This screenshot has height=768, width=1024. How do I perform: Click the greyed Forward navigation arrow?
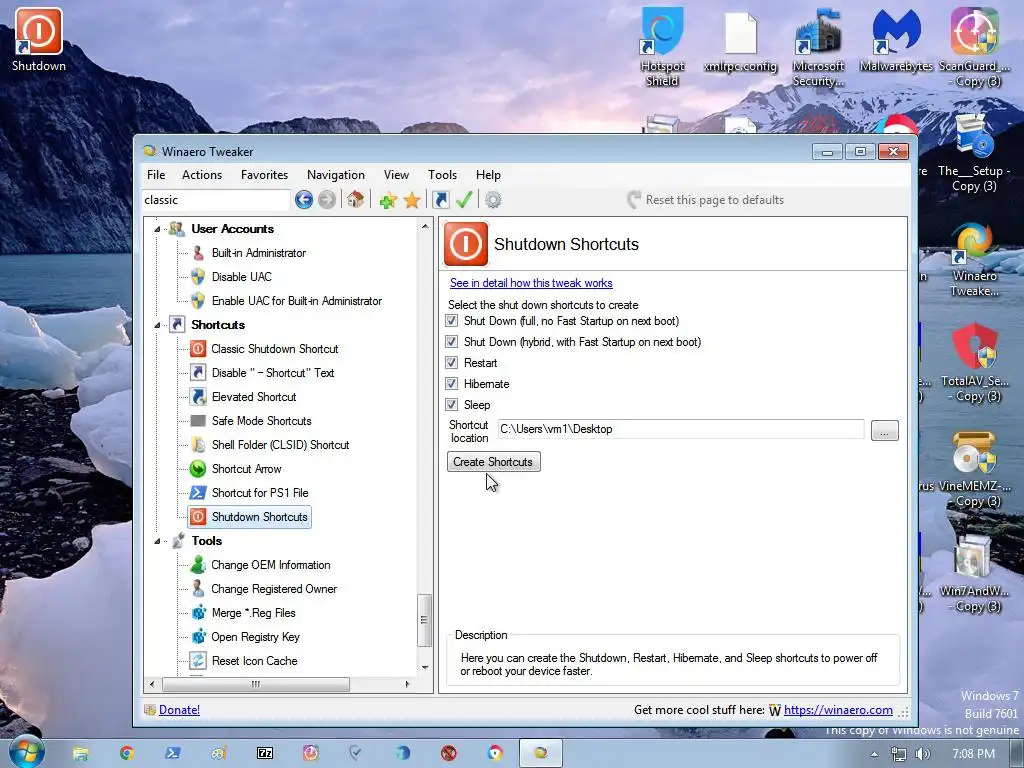click(327, 200)
